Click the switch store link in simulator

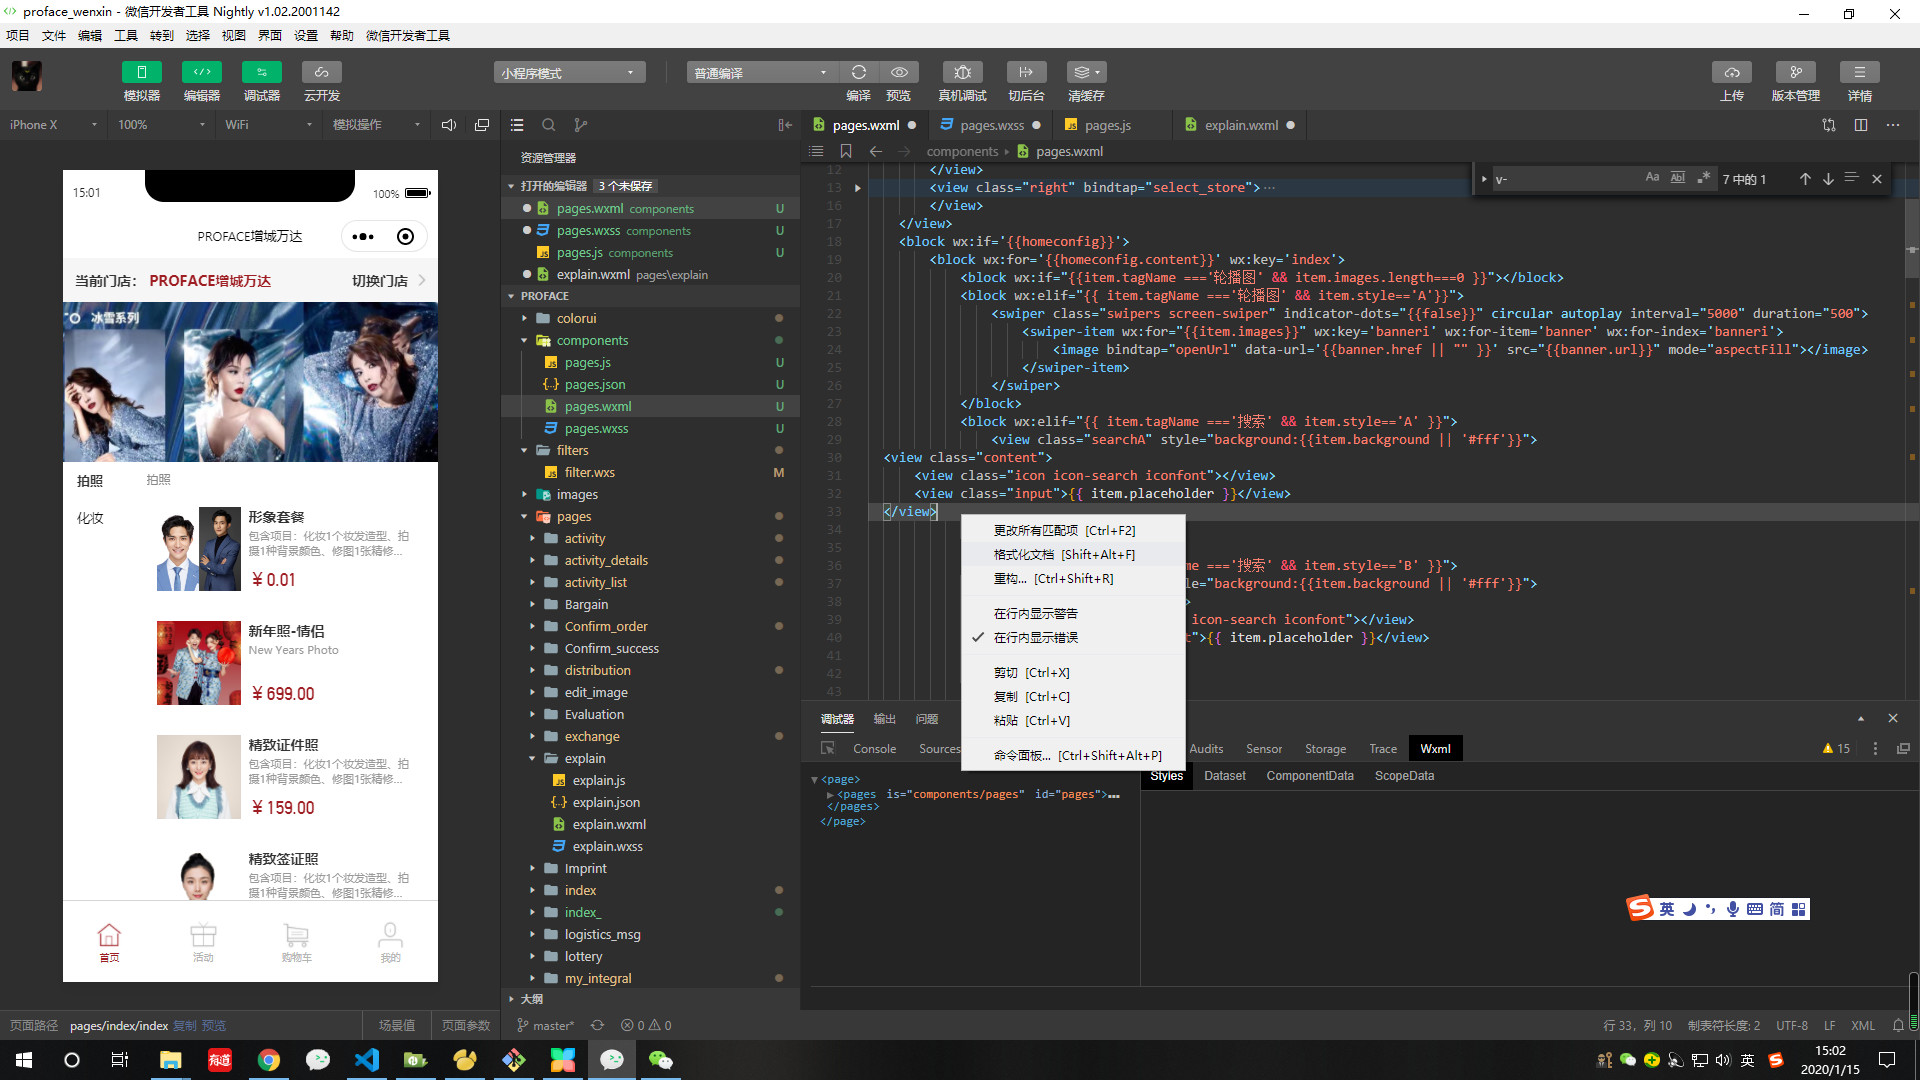tap(380, 281)
